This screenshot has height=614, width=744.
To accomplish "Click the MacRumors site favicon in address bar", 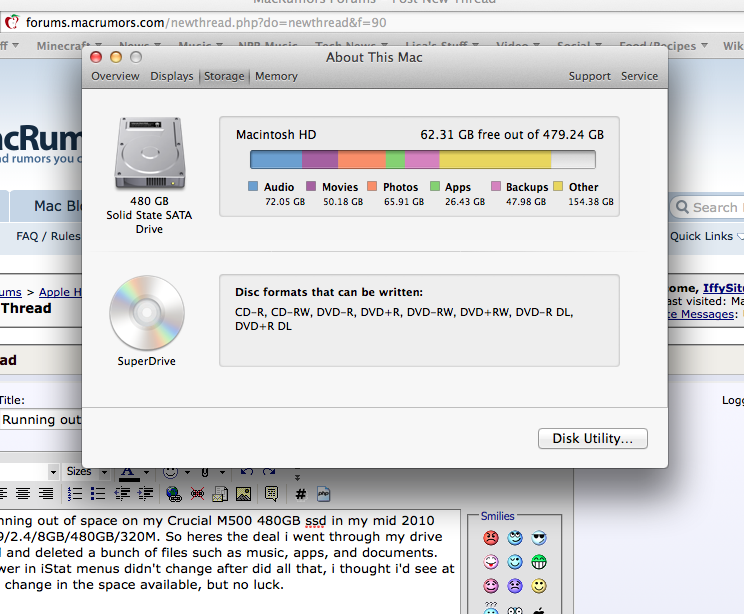I will pyautogui.click(x=12, y=22).
